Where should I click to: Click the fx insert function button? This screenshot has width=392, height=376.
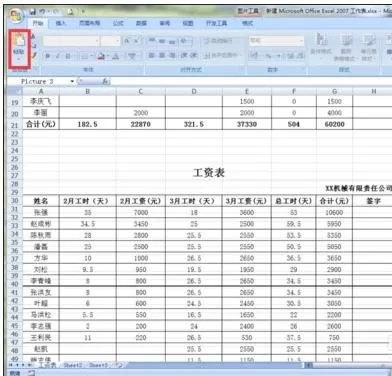click(x=105, y=81)
